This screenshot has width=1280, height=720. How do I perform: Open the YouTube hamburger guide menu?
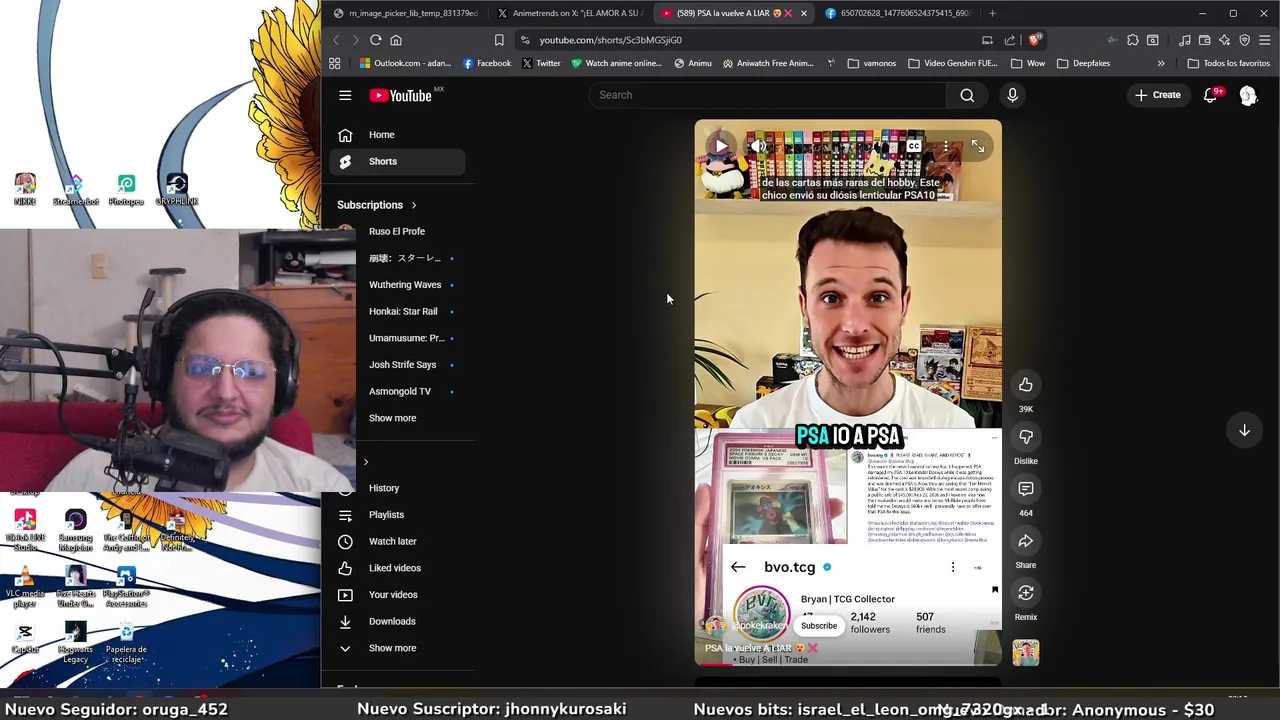point(345,95)
